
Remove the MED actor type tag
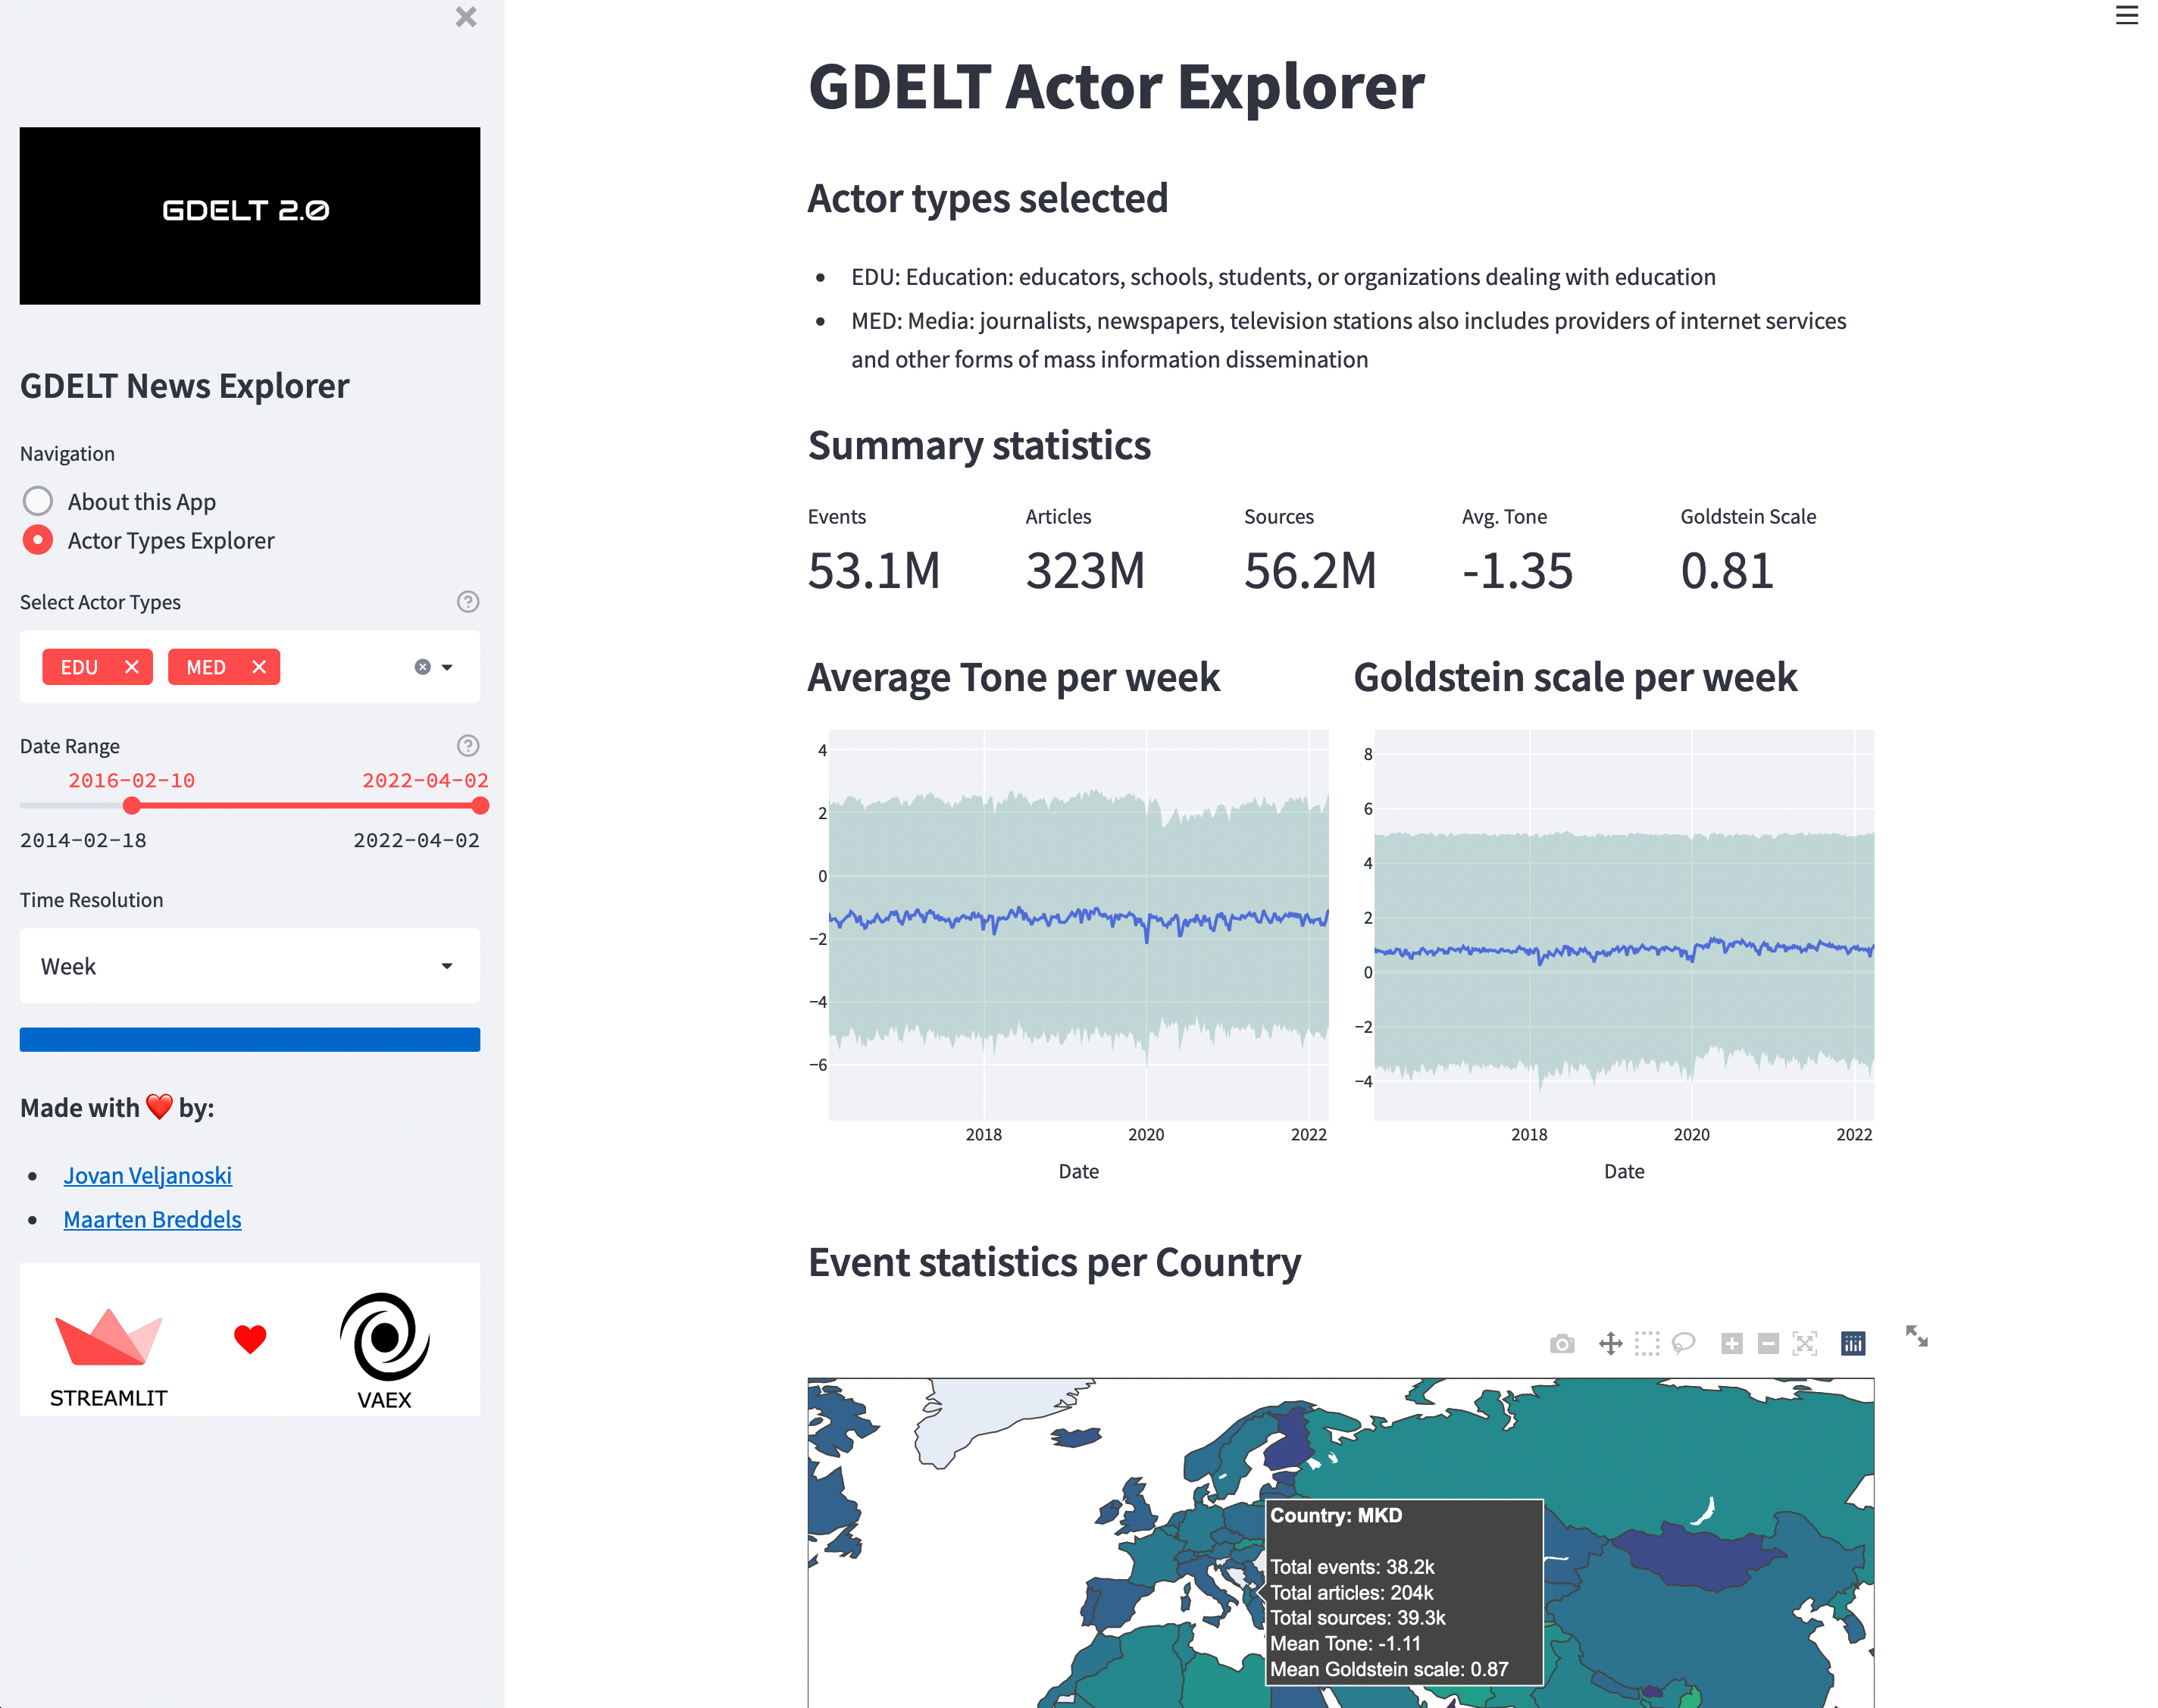pos(259,667)
